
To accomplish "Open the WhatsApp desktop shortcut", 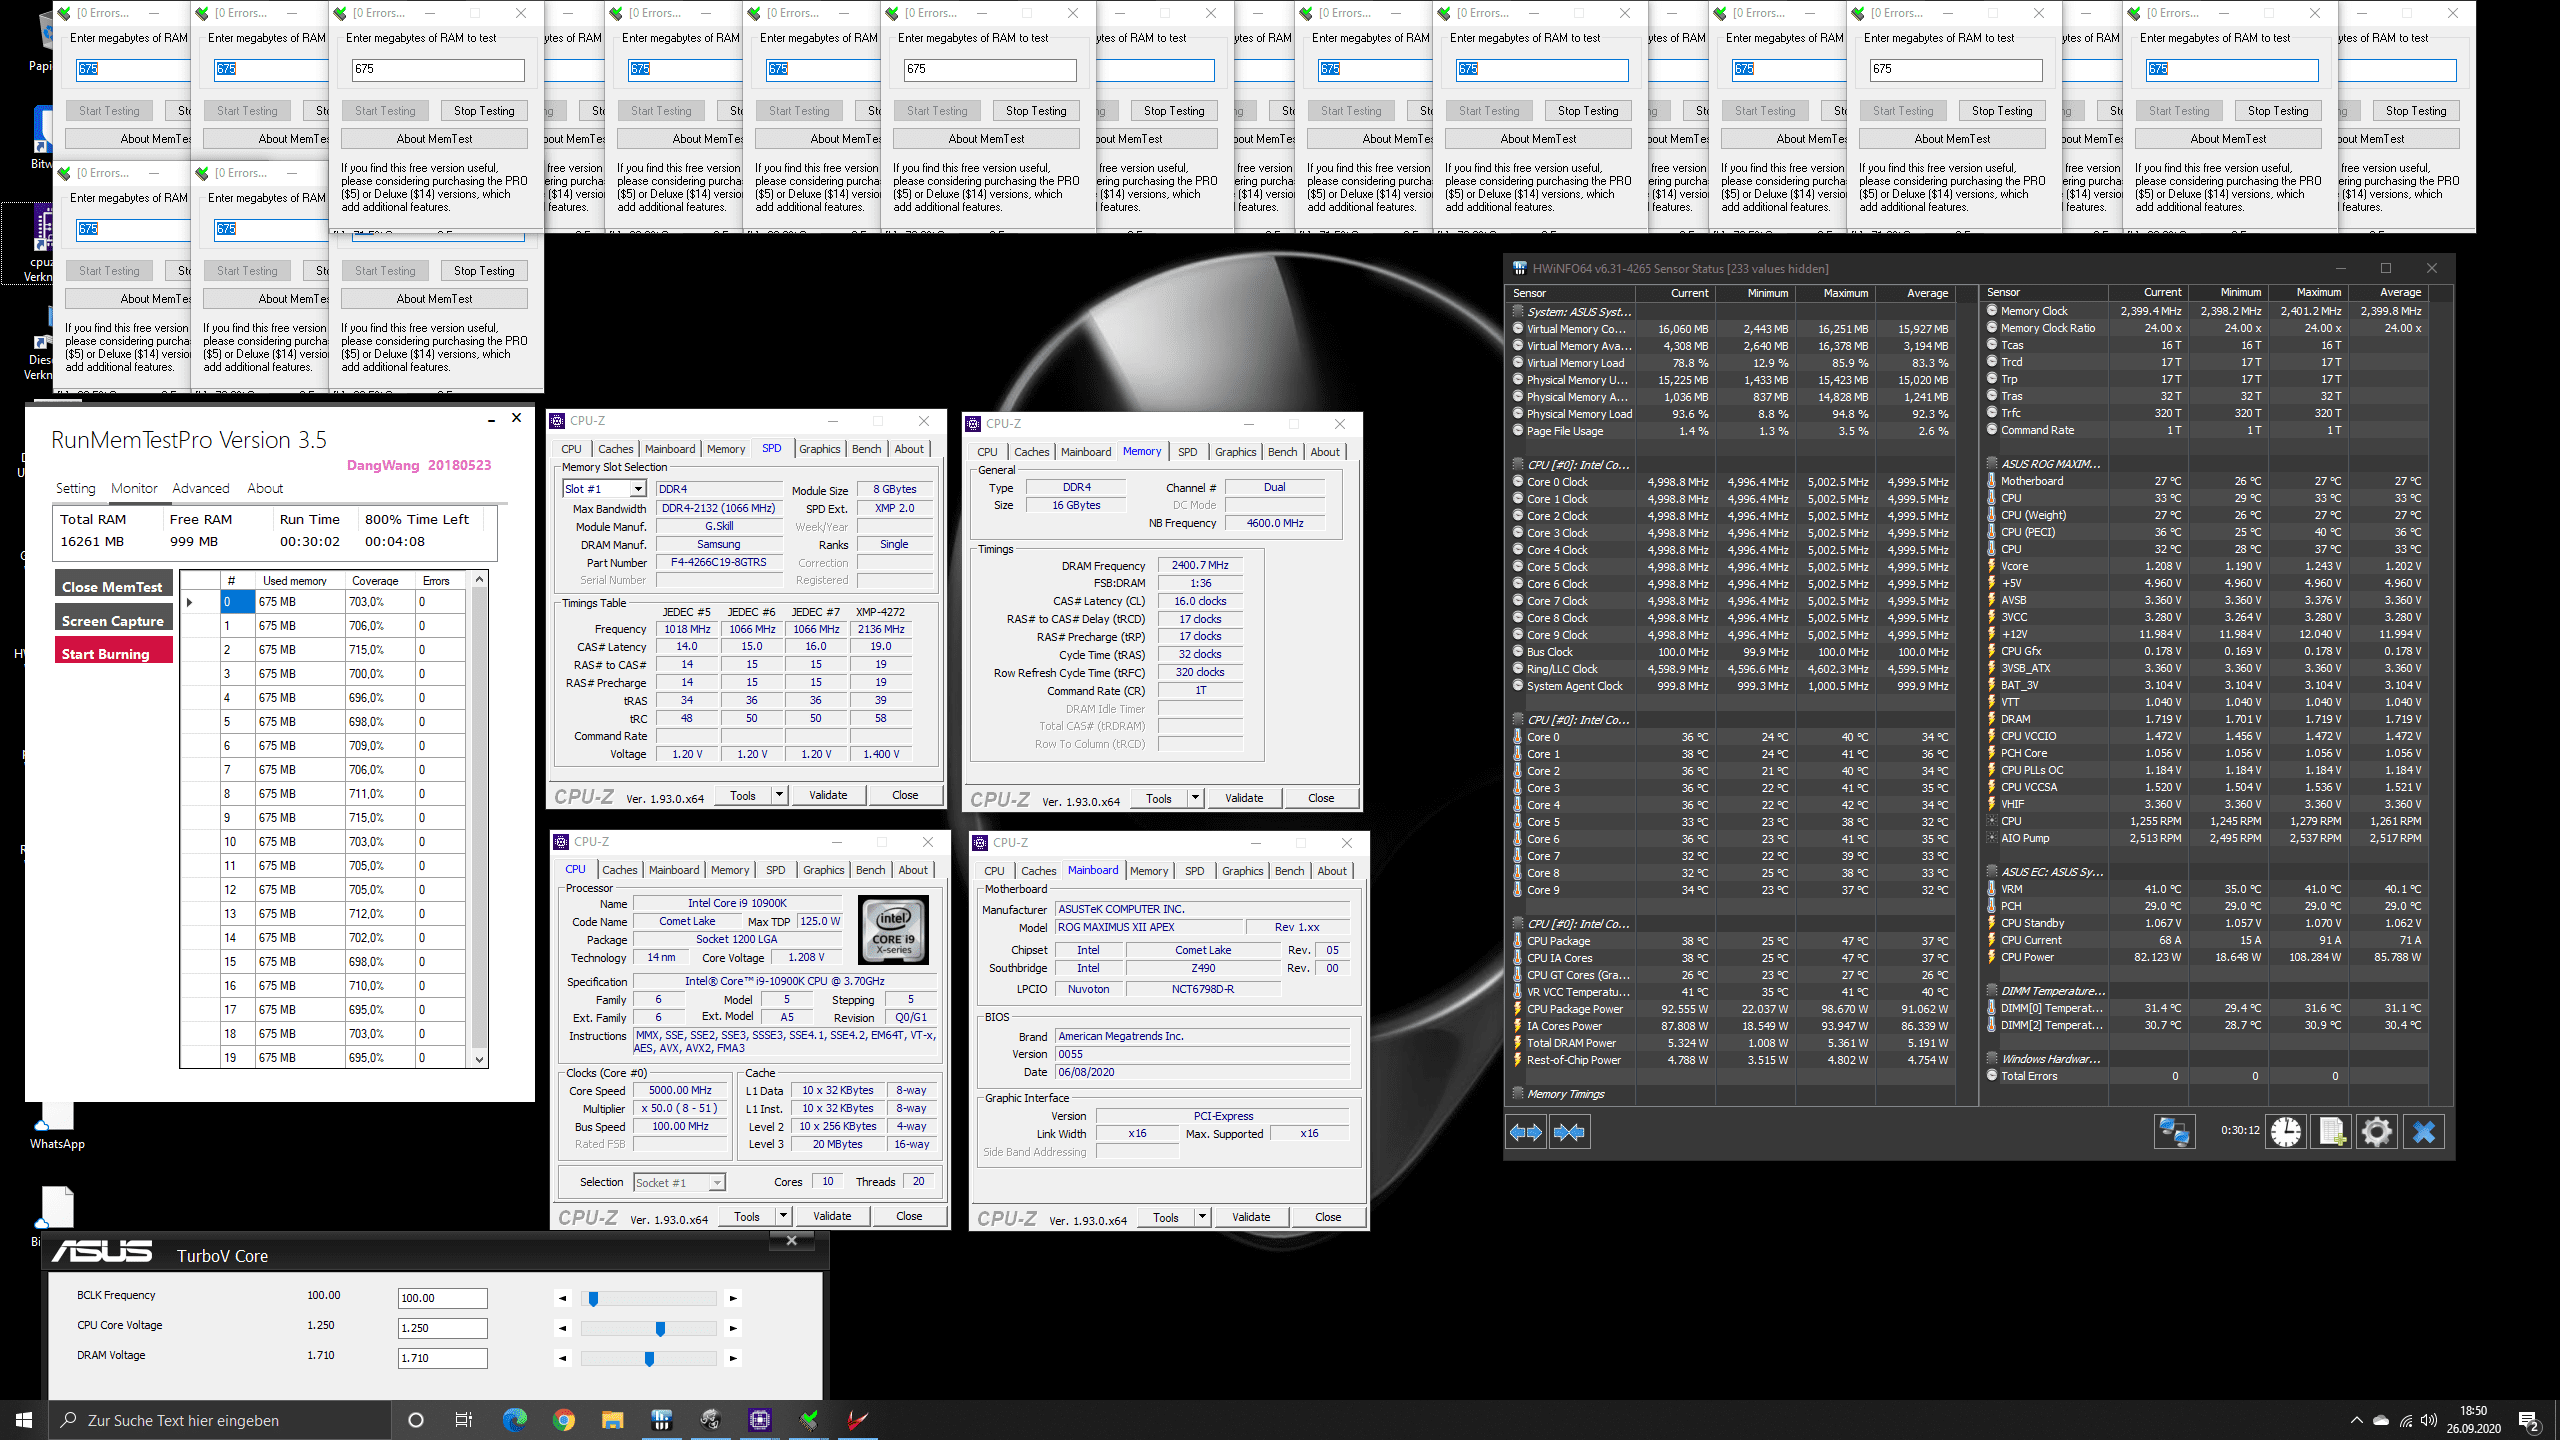I will coord(57,1125).
